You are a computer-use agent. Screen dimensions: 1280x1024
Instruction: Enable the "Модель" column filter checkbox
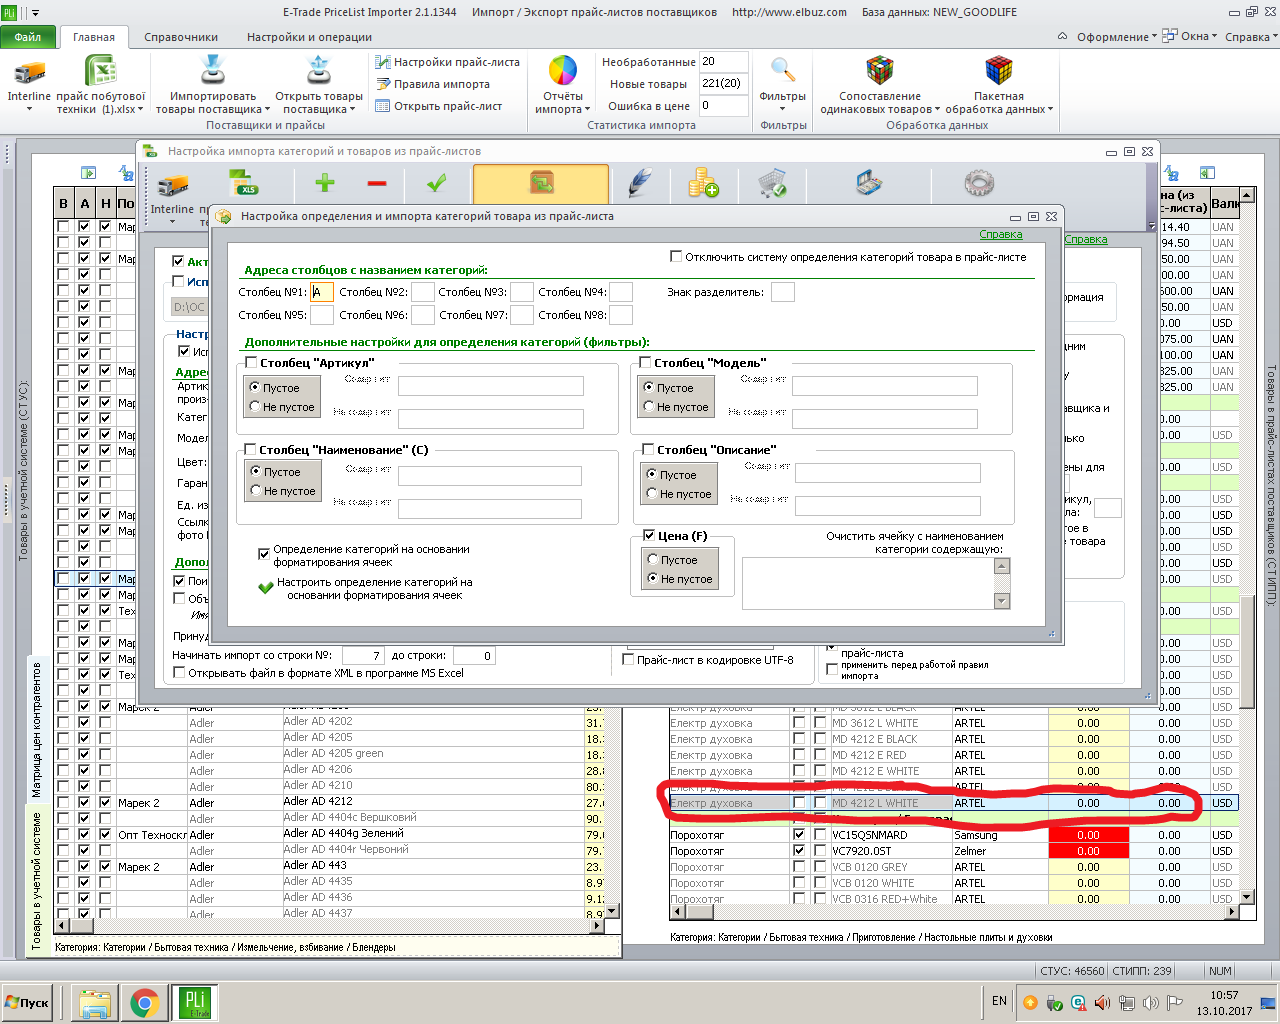click(646, 363)
